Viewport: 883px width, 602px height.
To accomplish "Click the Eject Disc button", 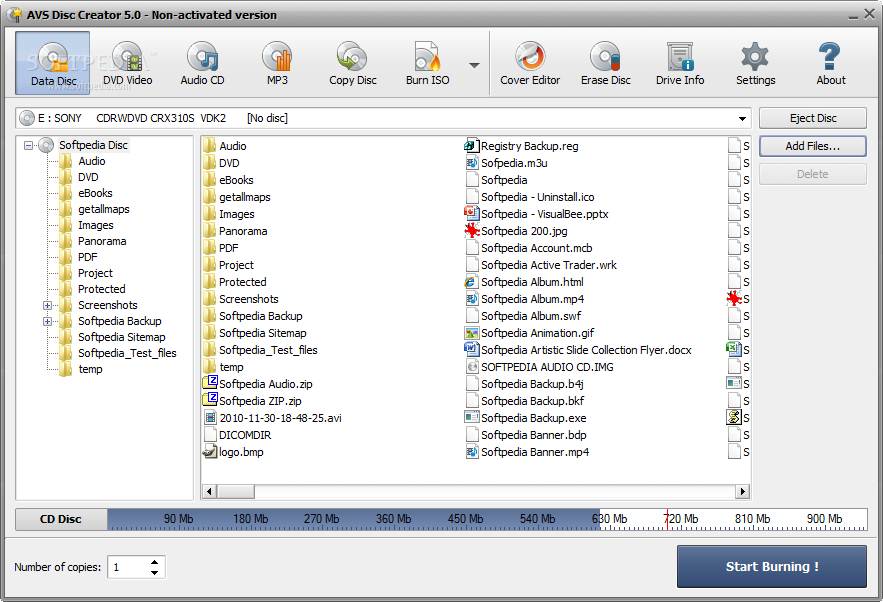I will point(813,118).
